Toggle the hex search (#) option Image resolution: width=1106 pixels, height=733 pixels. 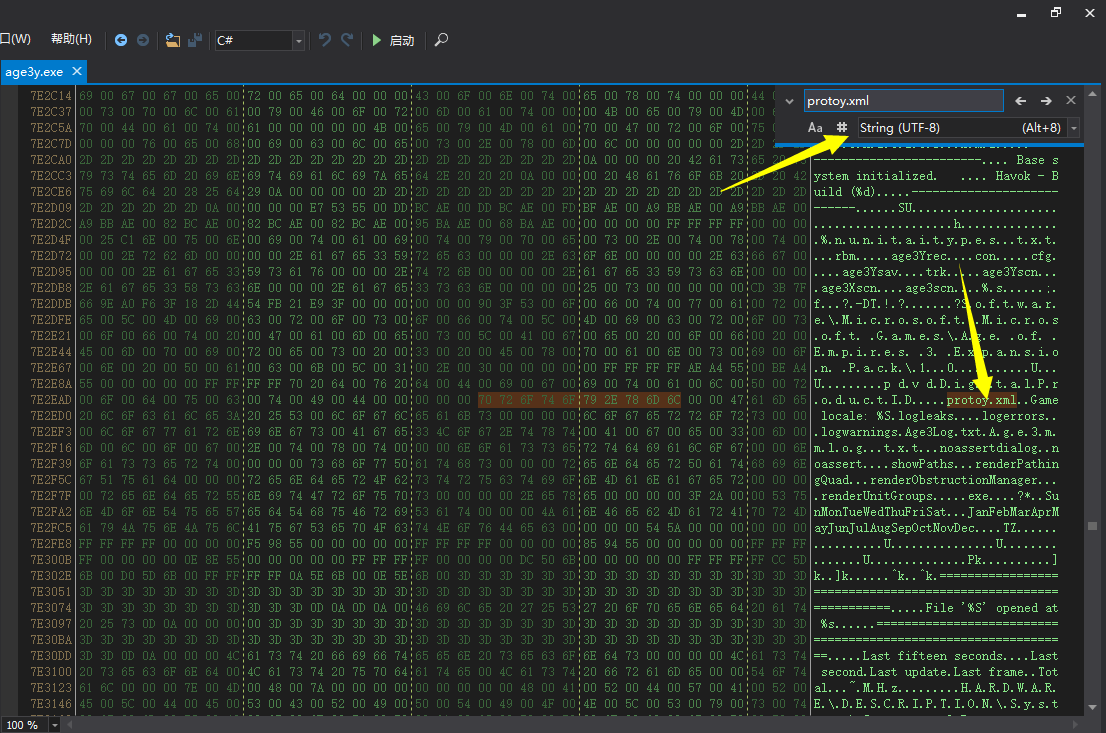point(842,128)
